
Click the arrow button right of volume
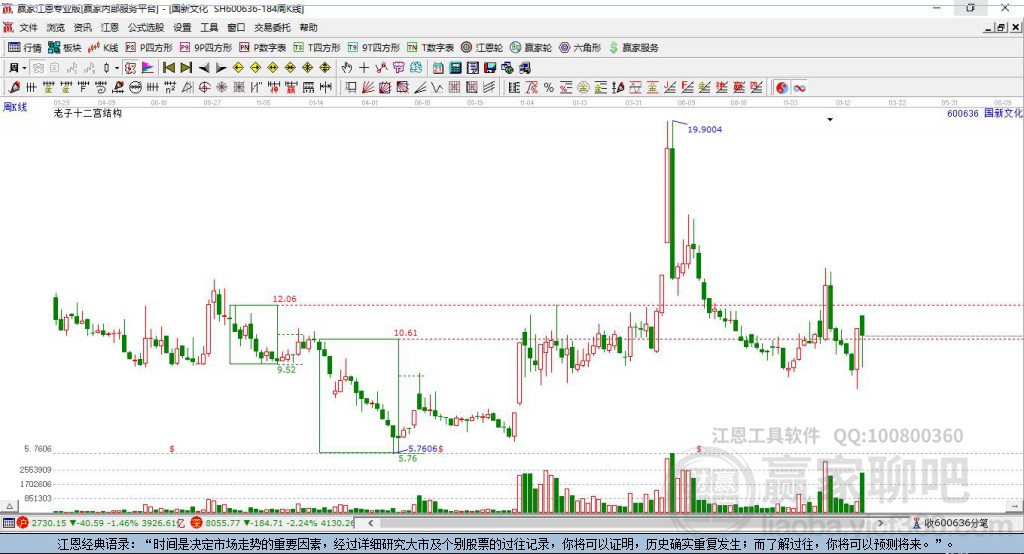tap(1015, 506)
